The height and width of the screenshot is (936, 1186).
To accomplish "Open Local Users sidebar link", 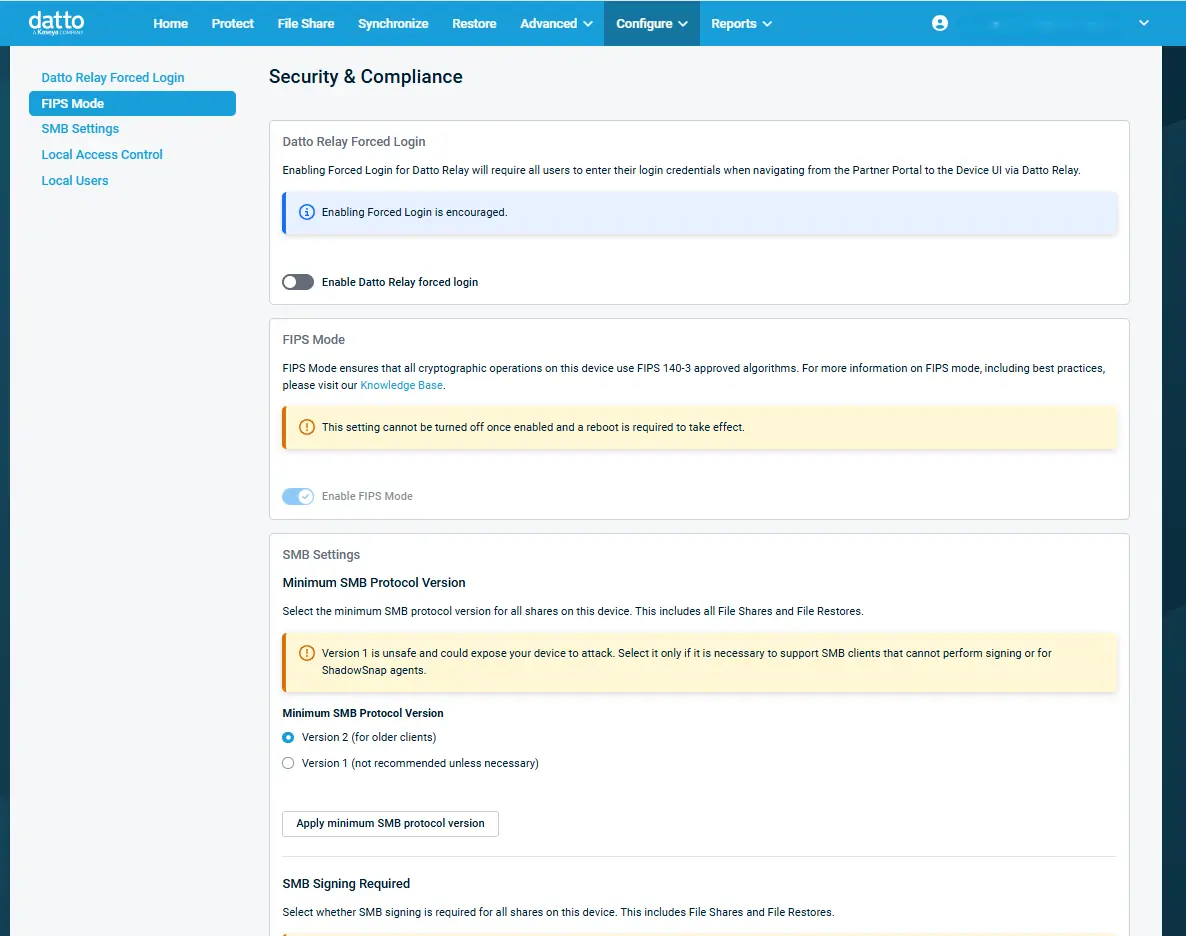I will [x=75, y=181].
